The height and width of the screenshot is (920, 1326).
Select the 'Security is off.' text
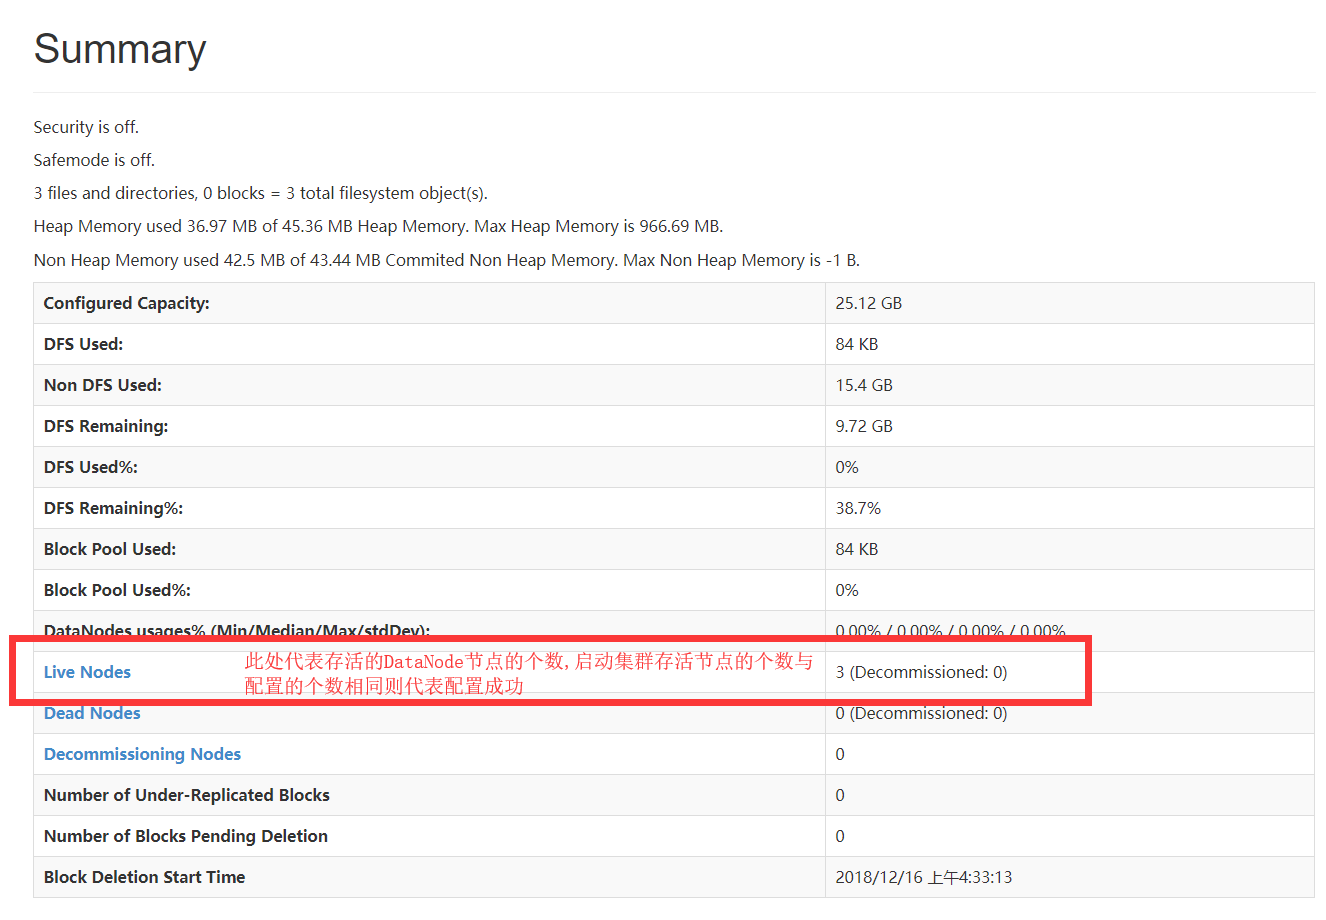pyautogui.click(x=86, y=127)
